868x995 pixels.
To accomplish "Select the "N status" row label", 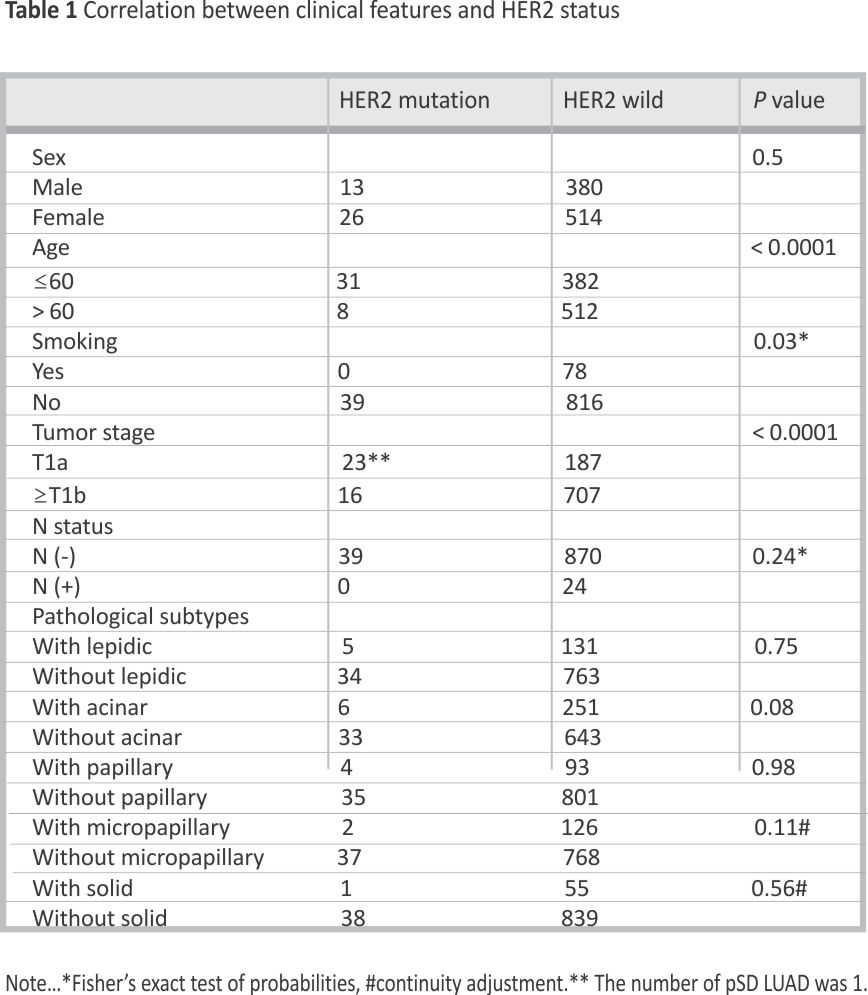I will click(72, 526).
